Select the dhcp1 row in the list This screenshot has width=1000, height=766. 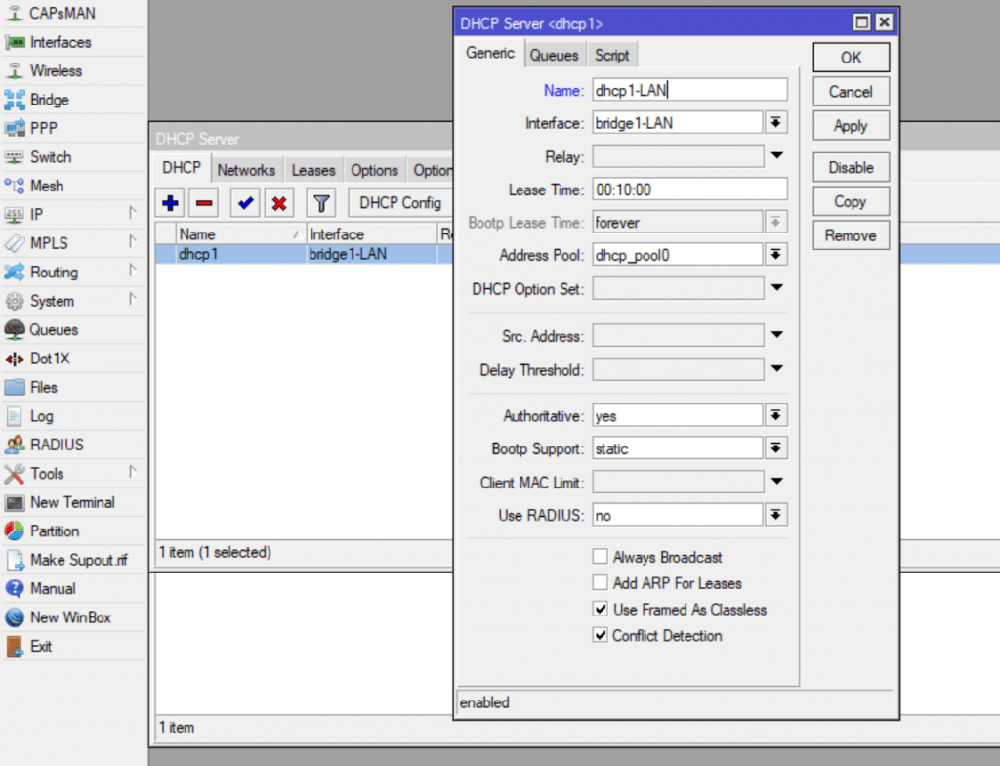pyautogui.click(x=304, y=254)
